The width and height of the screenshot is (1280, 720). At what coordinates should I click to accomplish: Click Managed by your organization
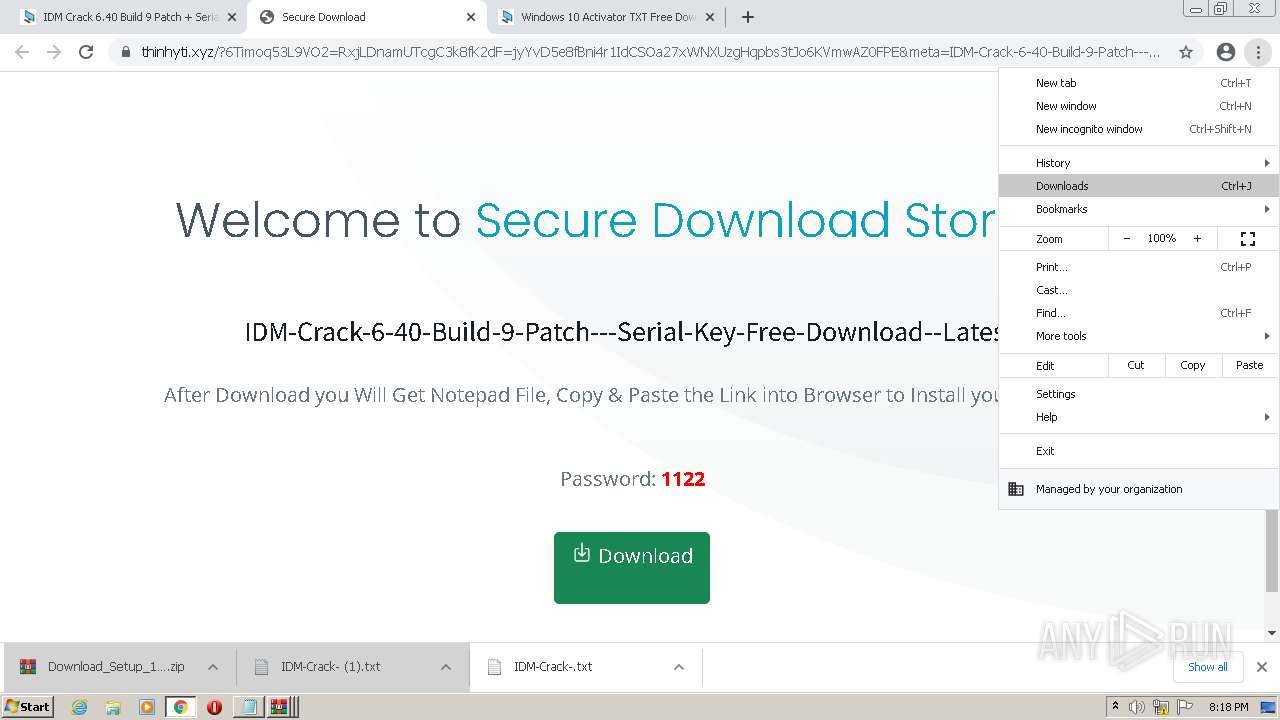[1139, 489]
